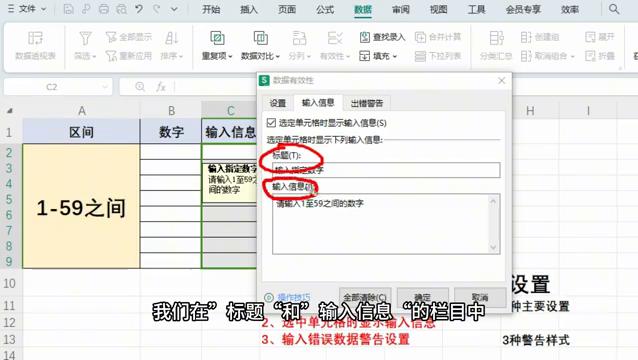Click the text area scrollbar up arrow

click(493, 201)
